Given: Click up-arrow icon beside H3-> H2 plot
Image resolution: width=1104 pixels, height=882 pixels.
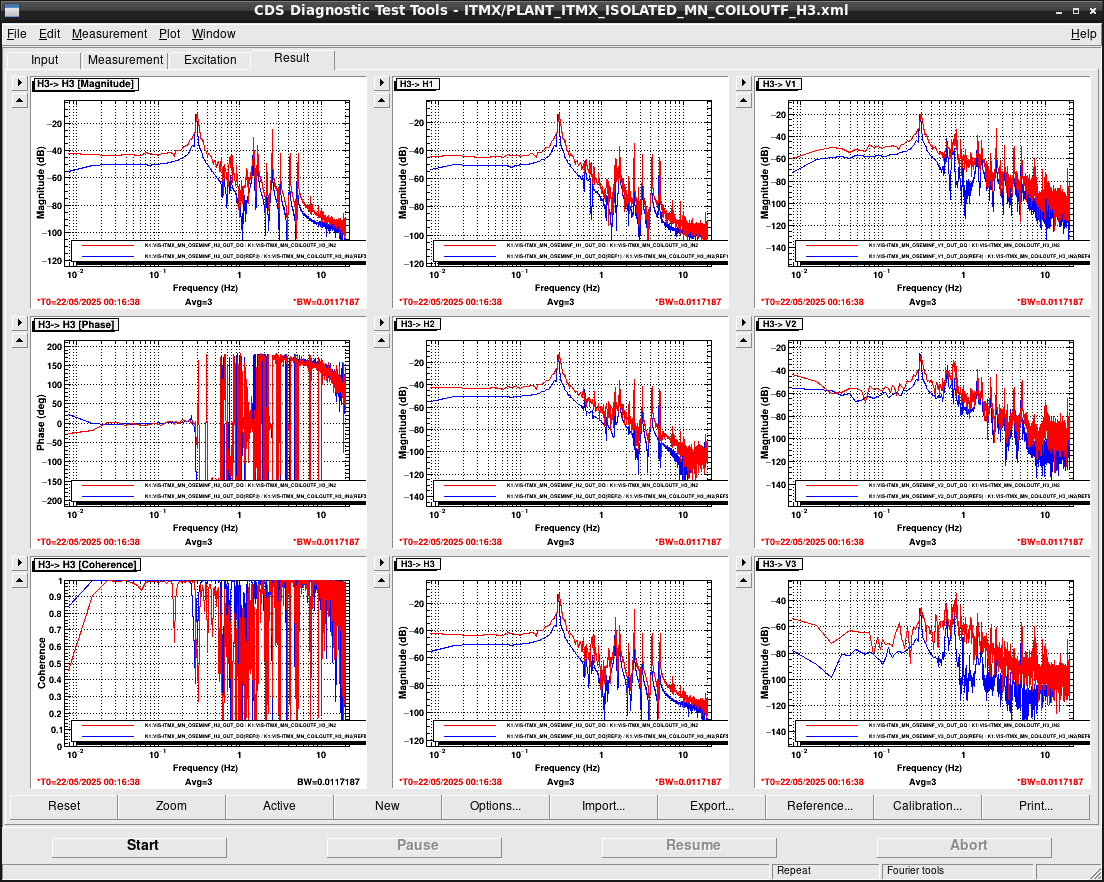Looking at the screenshot, I should tap(382, 341).
